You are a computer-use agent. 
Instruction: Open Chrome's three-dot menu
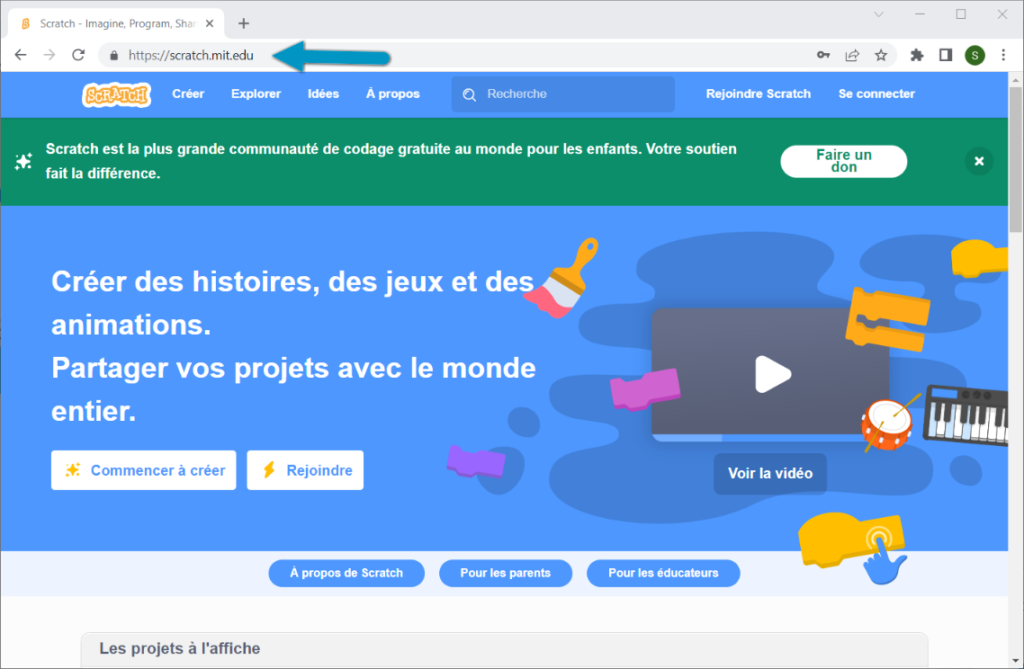coord(1003,55)
